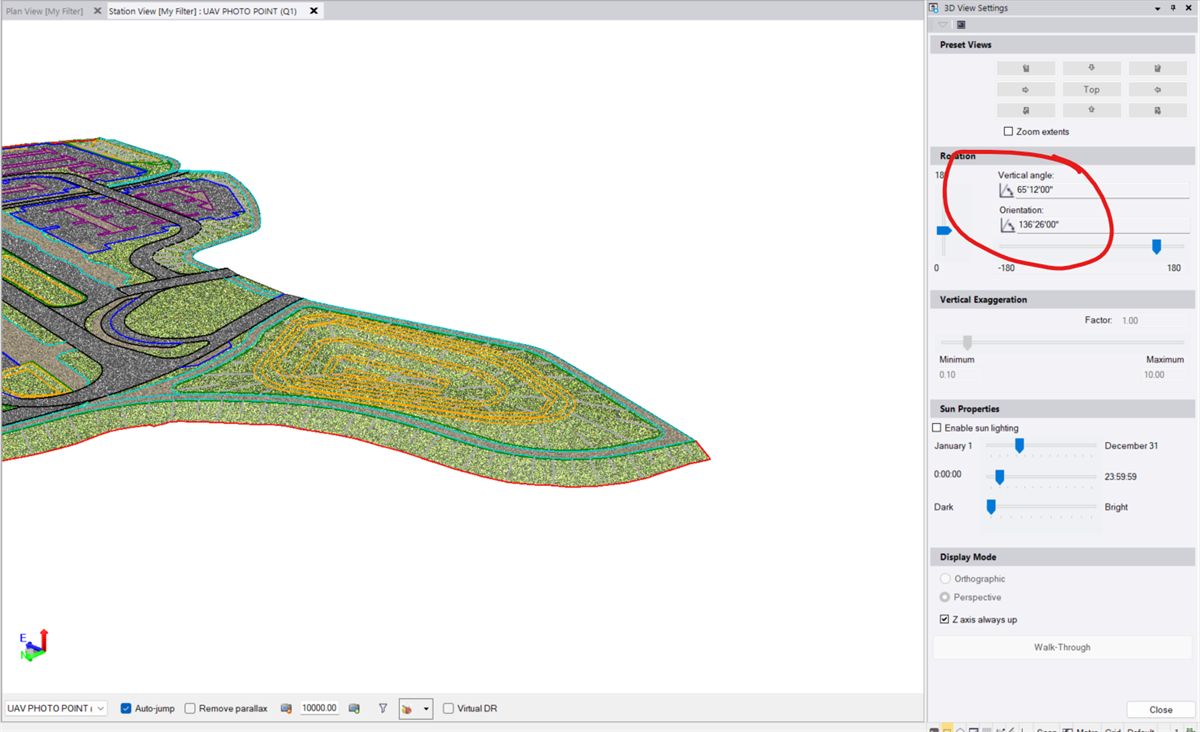Switch to the Plan View tab
1200x732 pixels.
click(45, 11)
